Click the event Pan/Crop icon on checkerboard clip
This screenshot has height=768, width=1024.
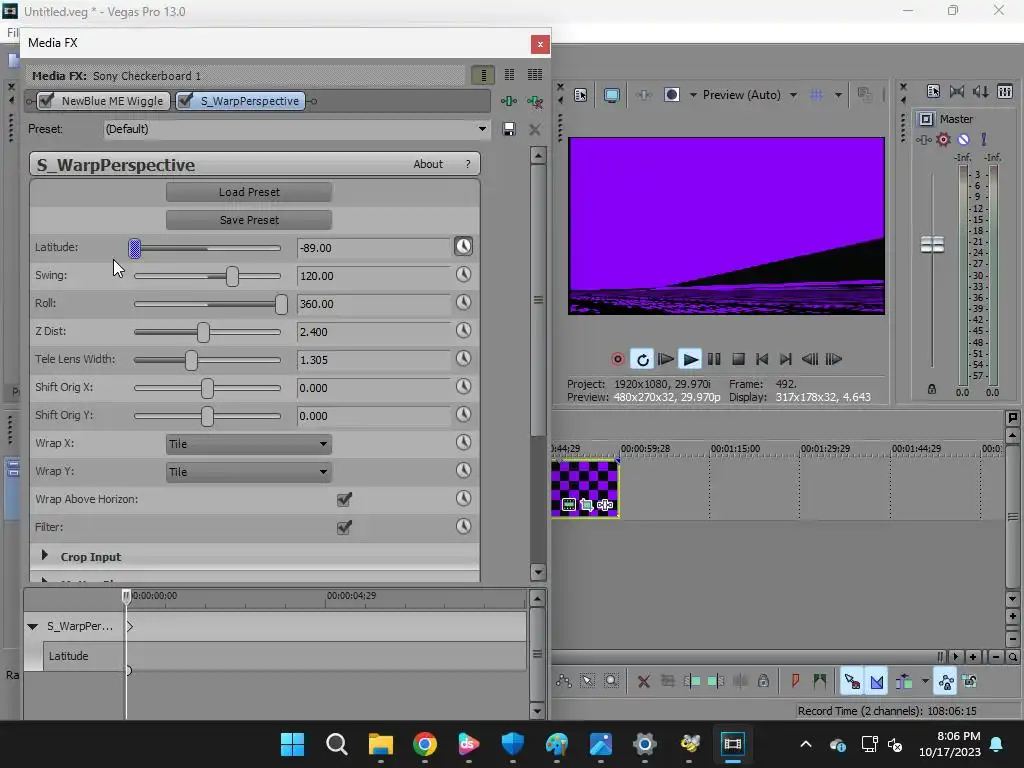tap(586, 505)
